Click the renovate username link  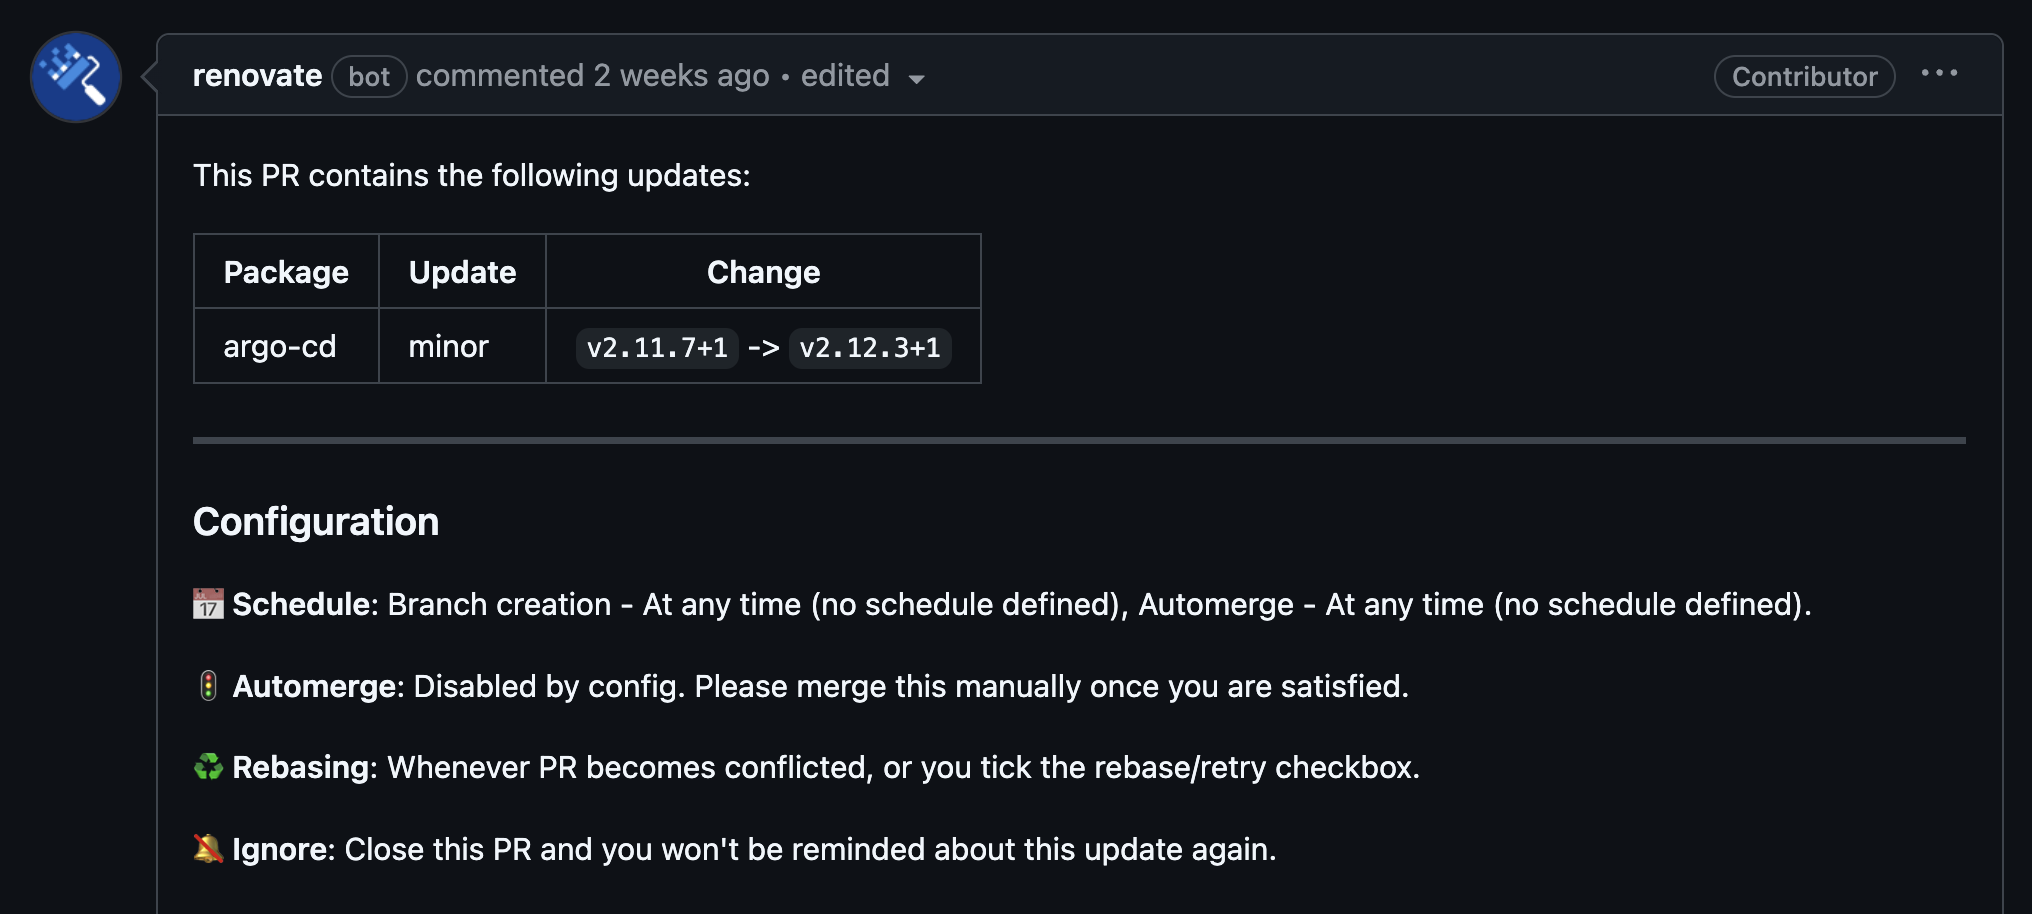coord(258,75)
